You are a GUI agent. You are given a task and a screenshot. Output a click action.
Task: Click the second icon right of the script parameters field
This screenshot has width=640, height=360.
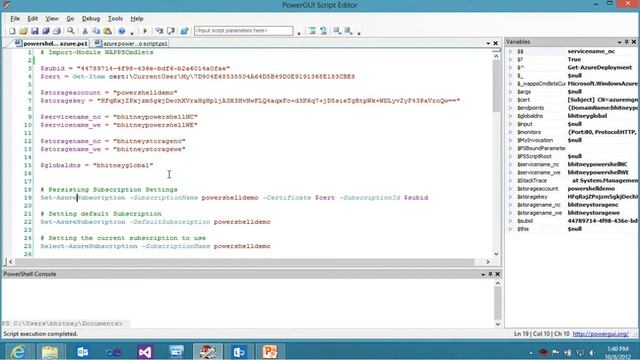[323, 31]
